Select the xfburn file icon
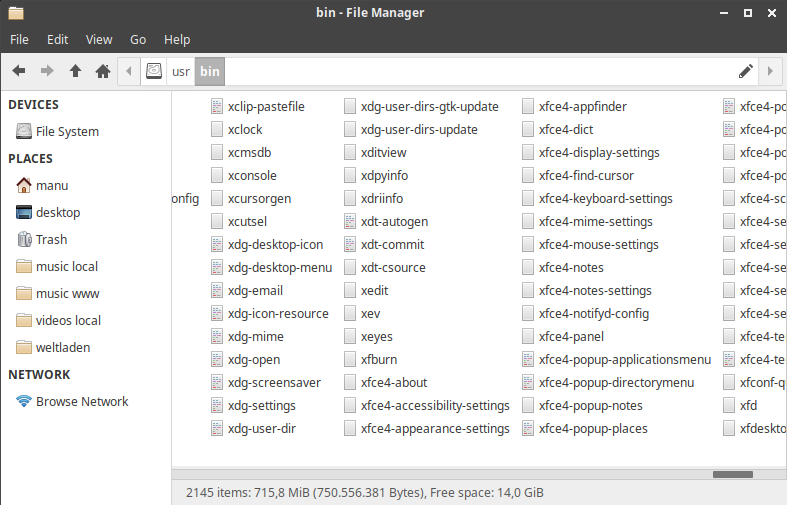787x505 pixels. pos(351,360)
